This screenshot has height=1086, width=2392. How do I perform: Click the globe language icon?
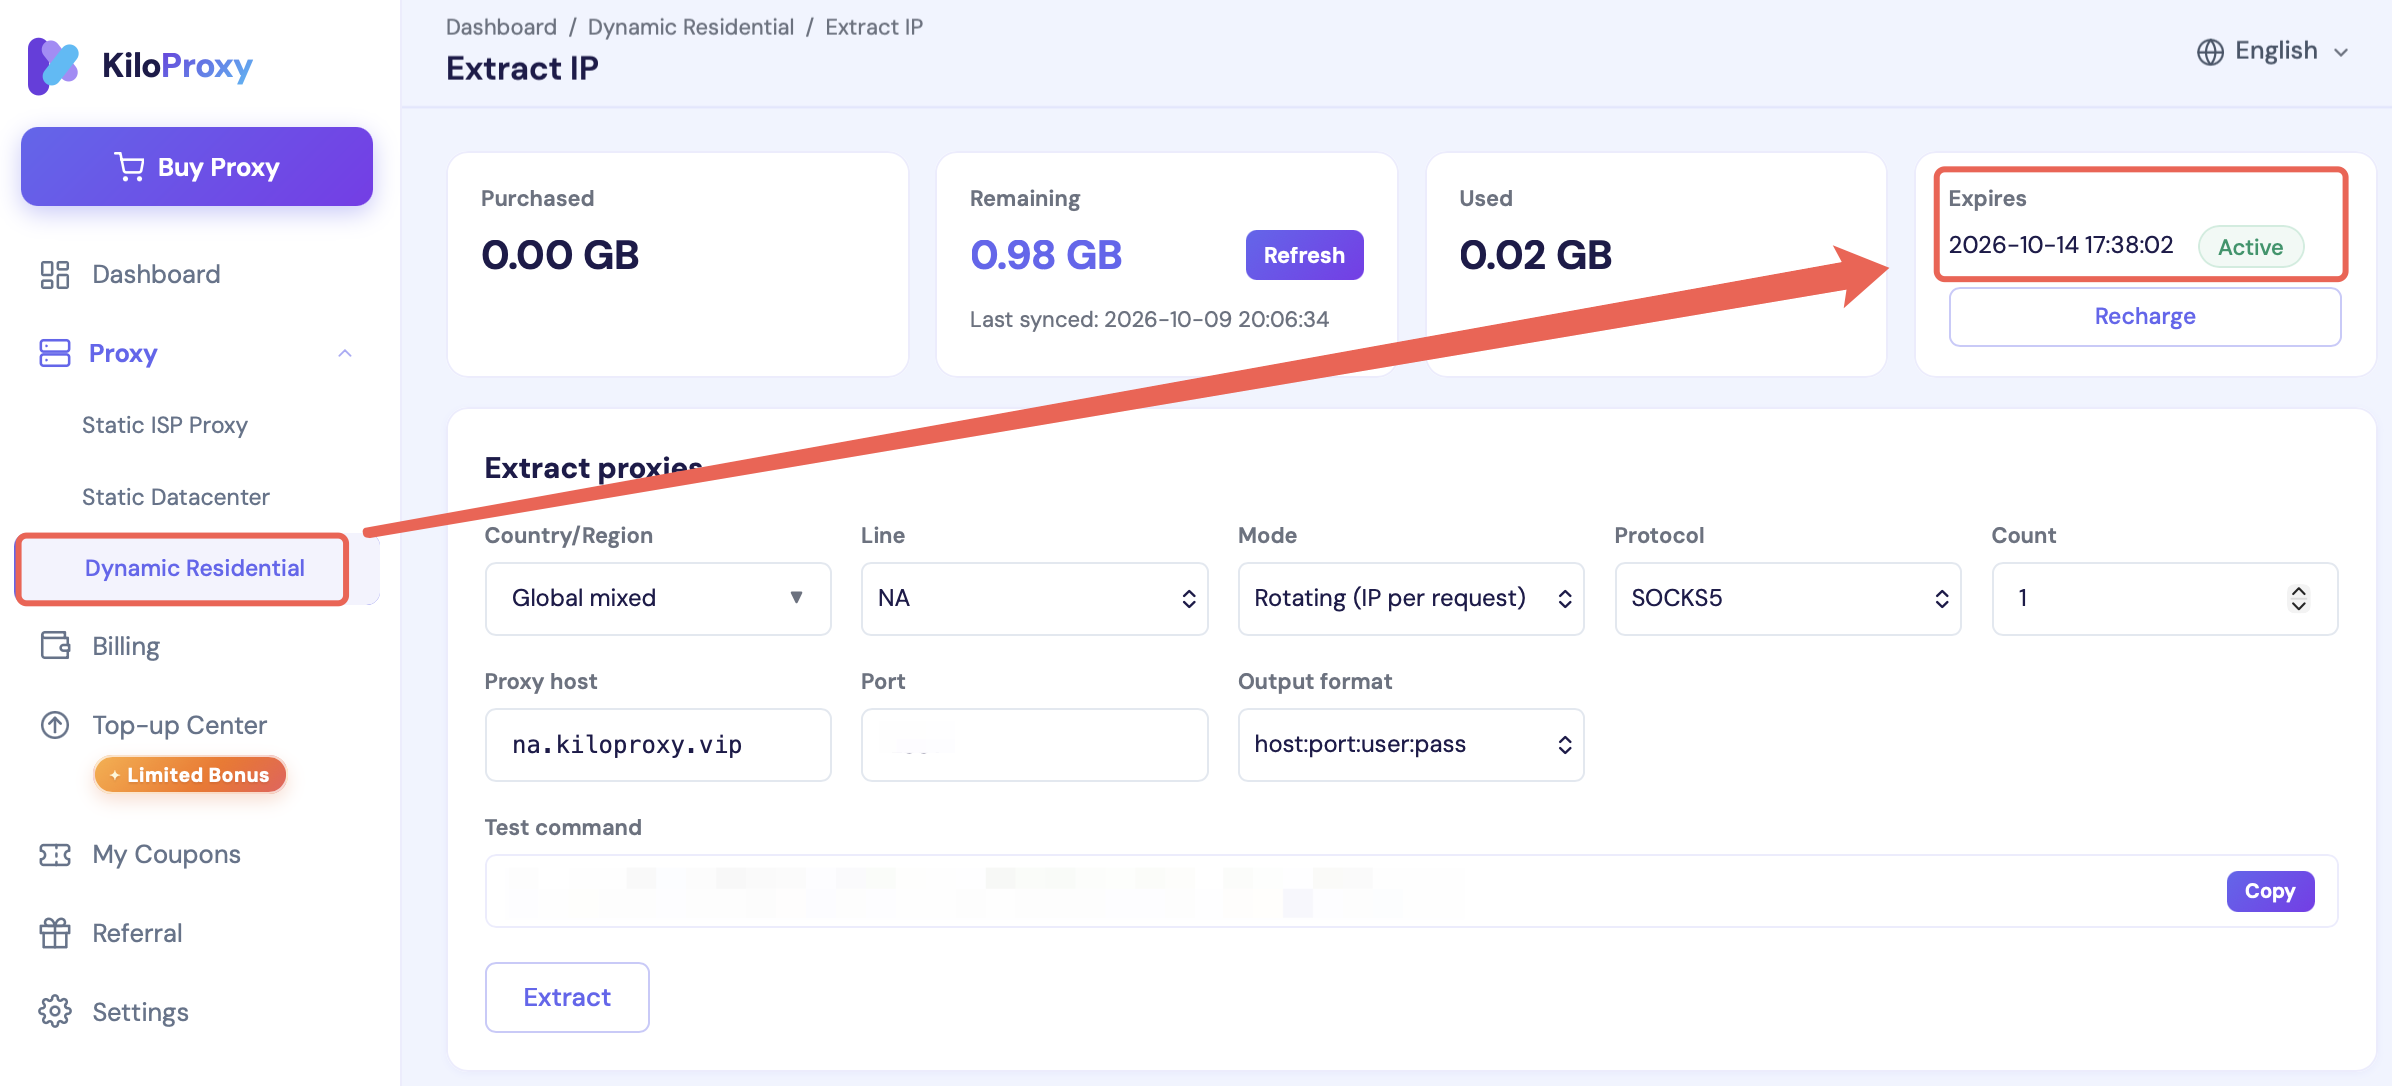2210,52
